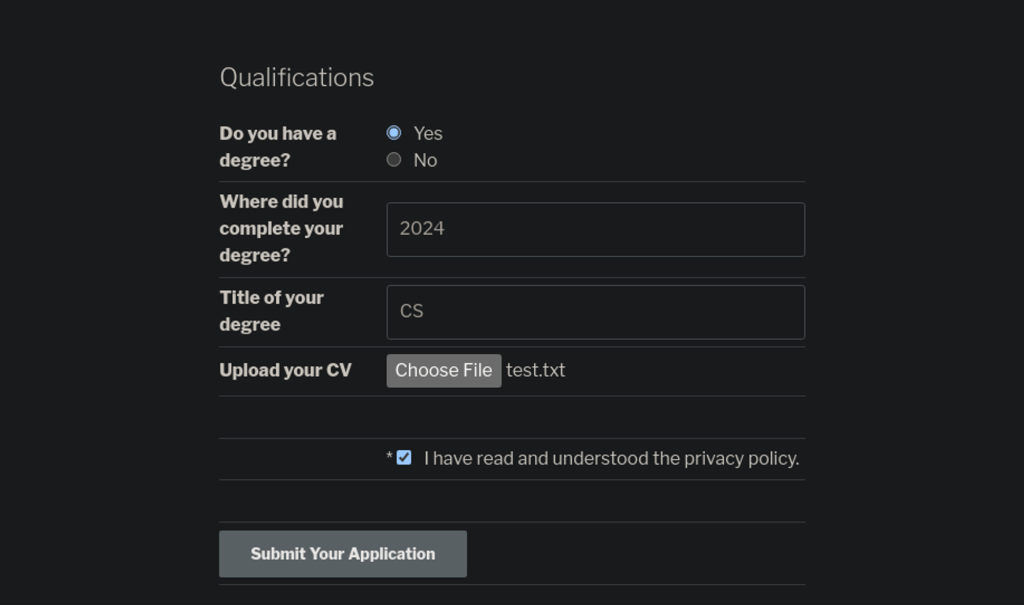Click the "Yes" option label text
The height and width of the screenshot is (605, 1024).
tap(428, 133)
